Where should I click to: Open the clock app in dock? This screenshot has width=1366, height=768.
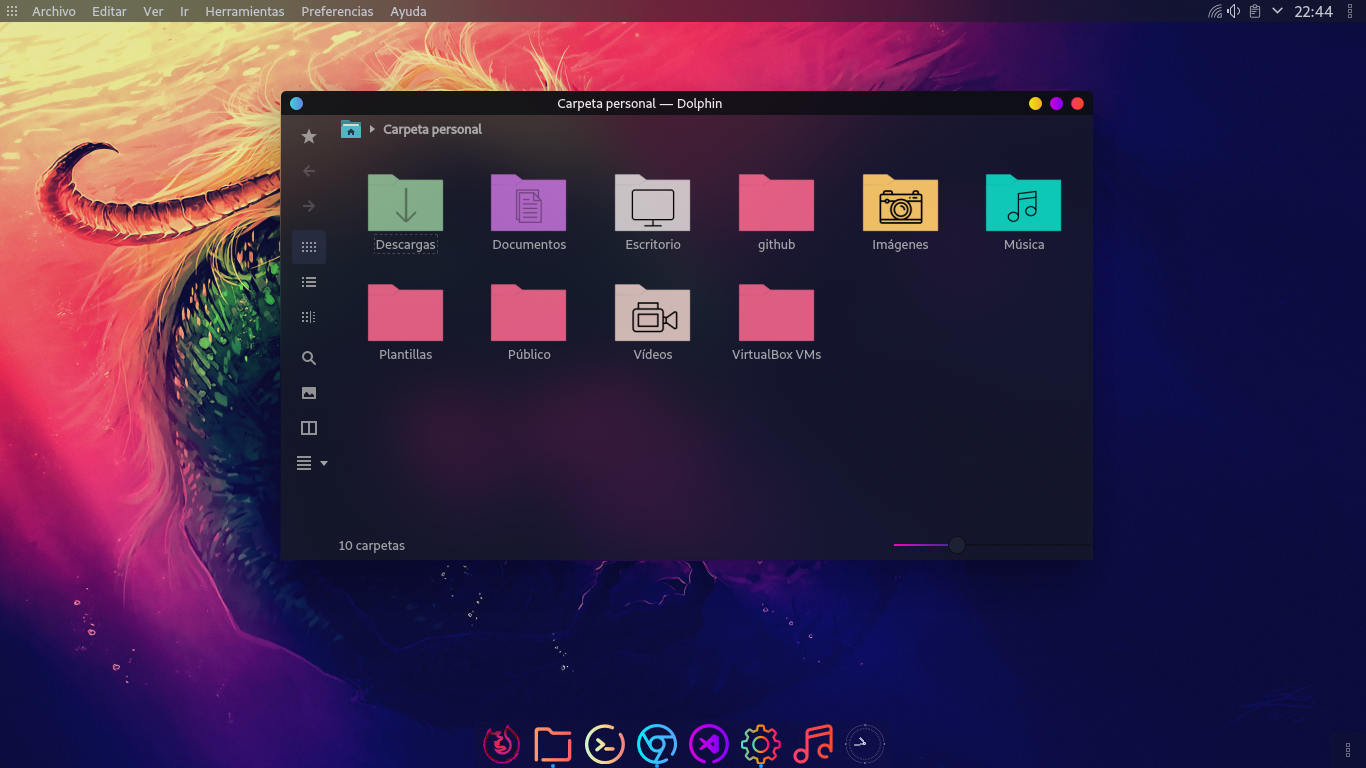(x=865, y=744)
